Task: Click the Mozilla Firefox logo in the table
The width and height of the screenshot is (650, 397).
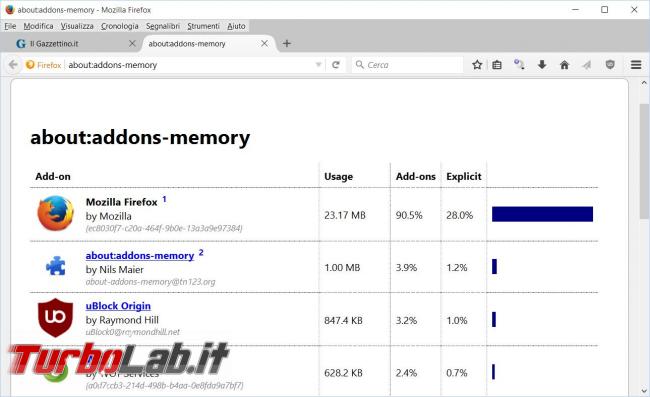Action: point(56,213)
